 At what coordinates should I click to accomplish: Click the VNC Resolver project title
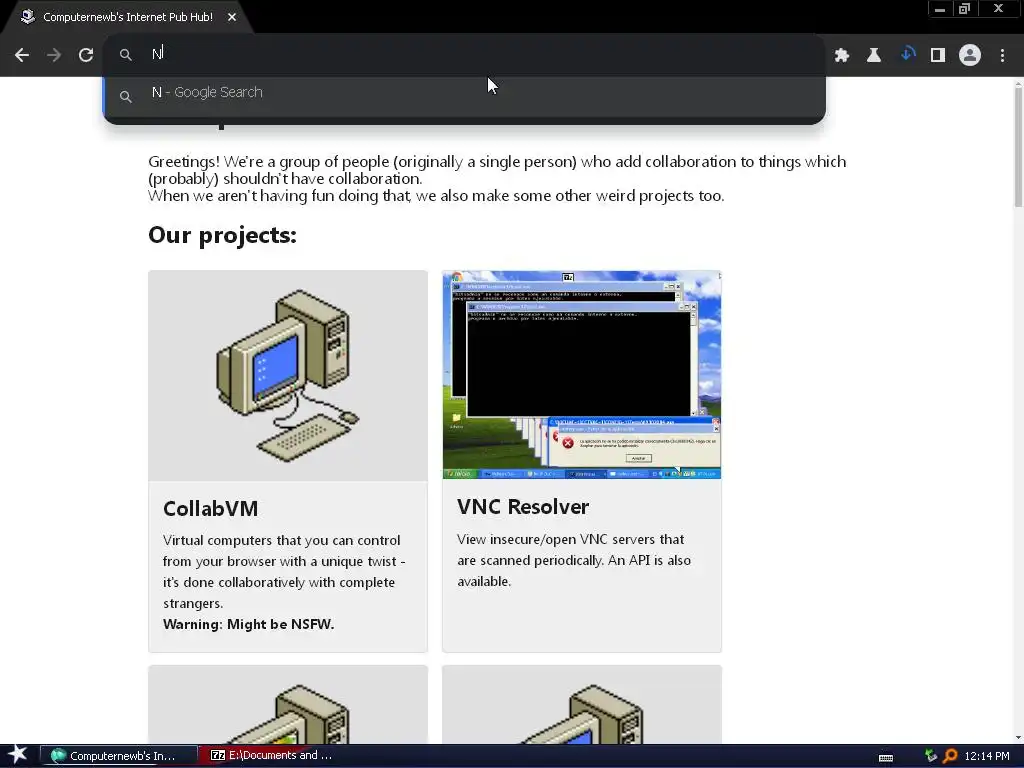523,507
